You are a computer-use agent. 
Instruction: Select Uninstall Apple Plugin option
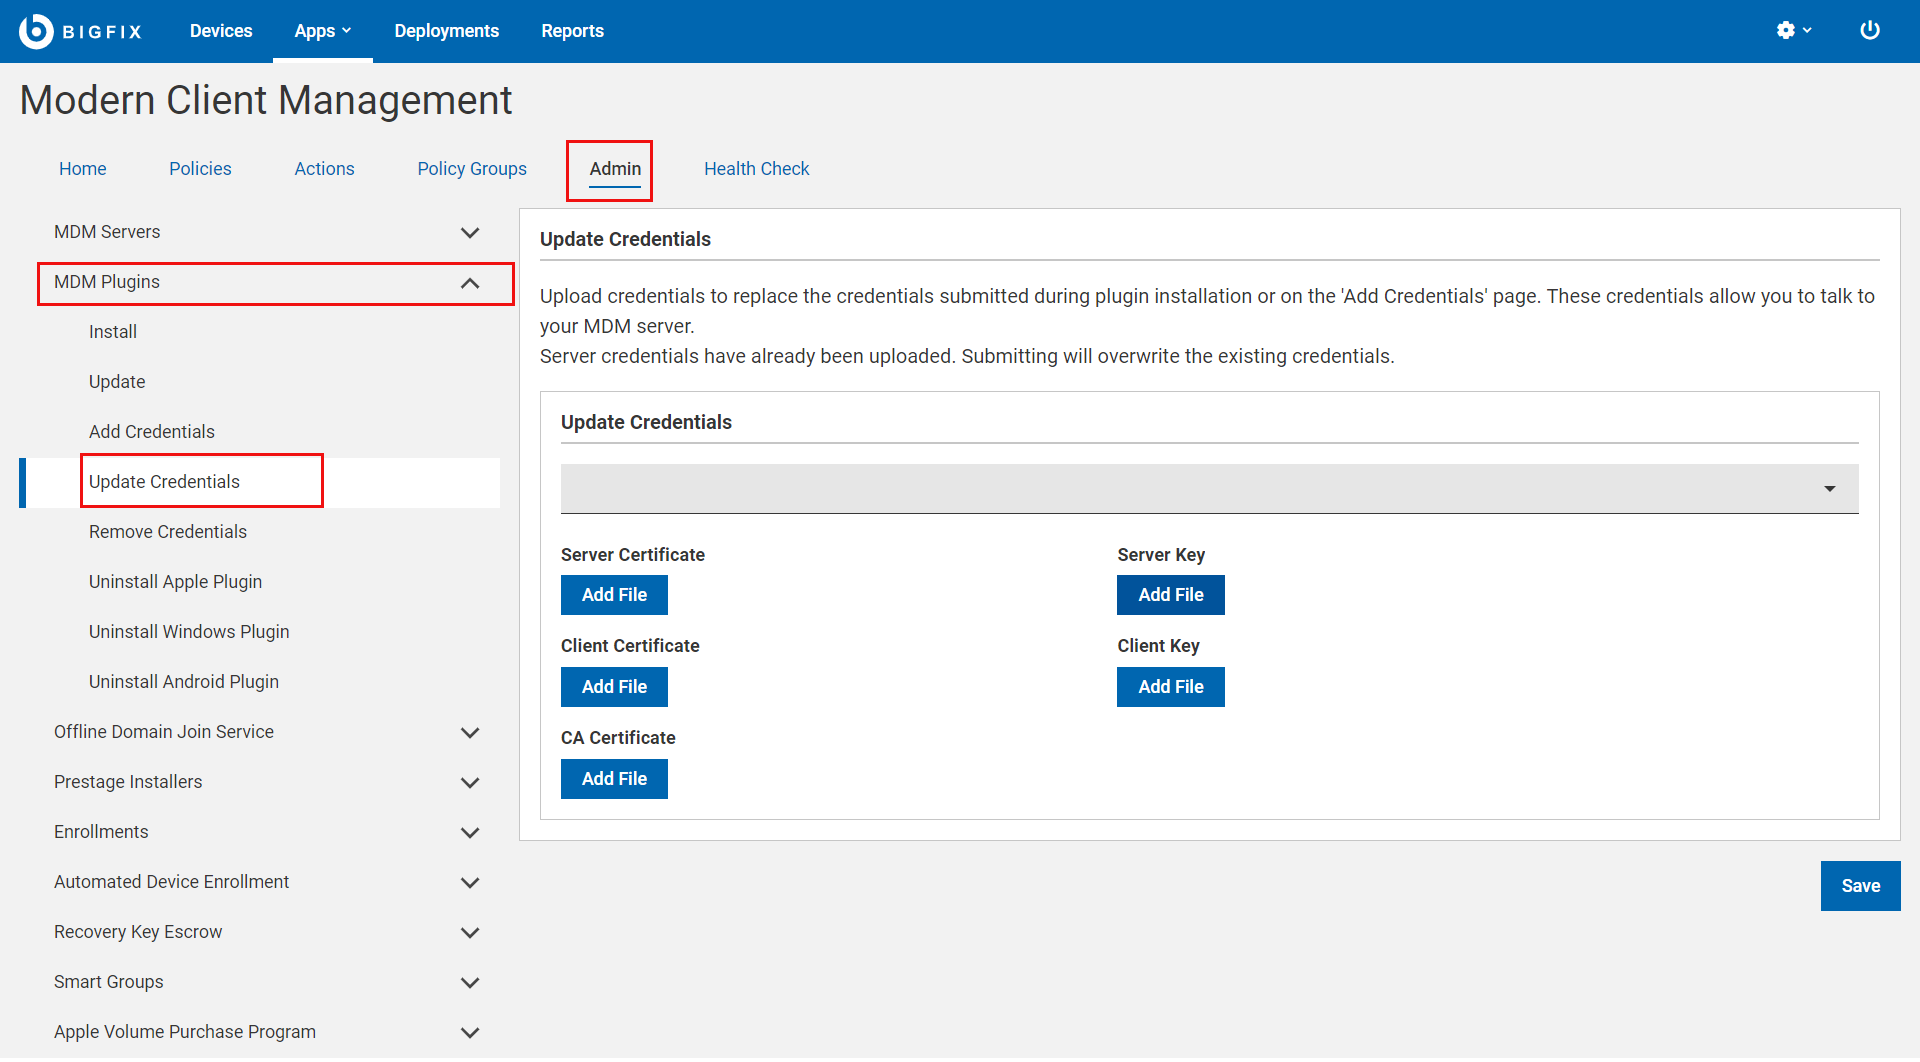click(x=175, y=582)
